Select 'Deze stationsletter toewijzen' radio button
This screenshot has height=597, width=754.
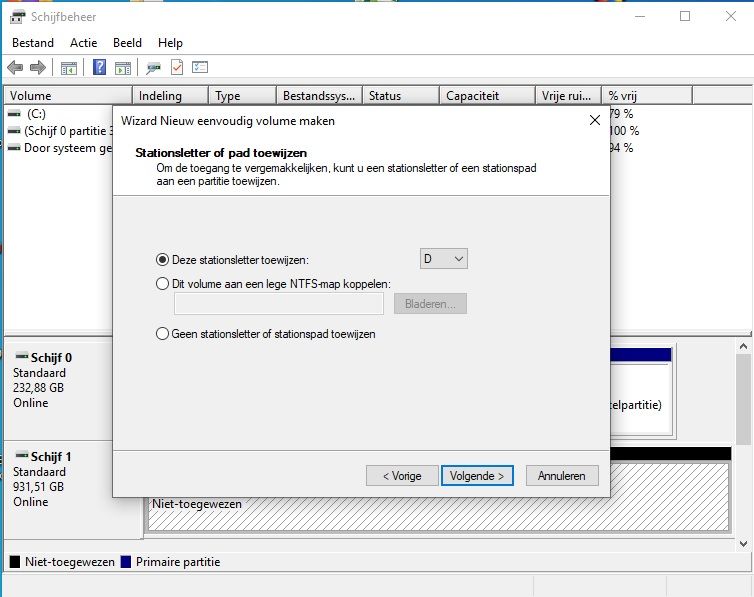point(163,260)
